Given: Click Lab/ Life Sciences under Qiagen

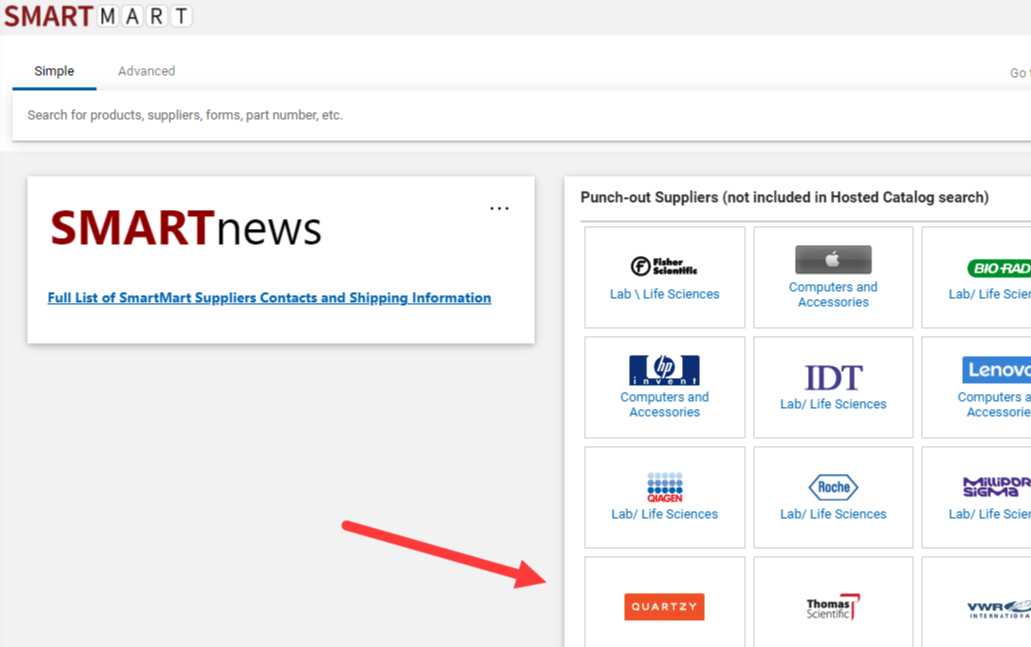Looking at the screenshot, I should [x=664, y=514].
